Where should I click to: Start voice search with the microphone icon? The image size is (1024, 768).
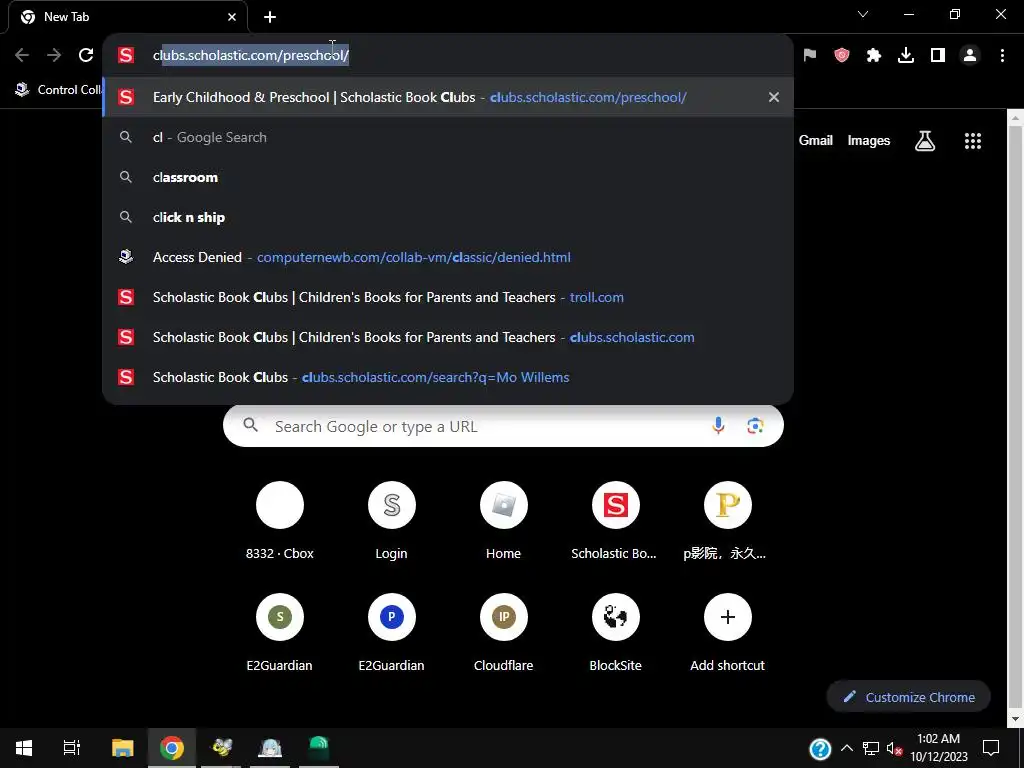pos(718,426)
